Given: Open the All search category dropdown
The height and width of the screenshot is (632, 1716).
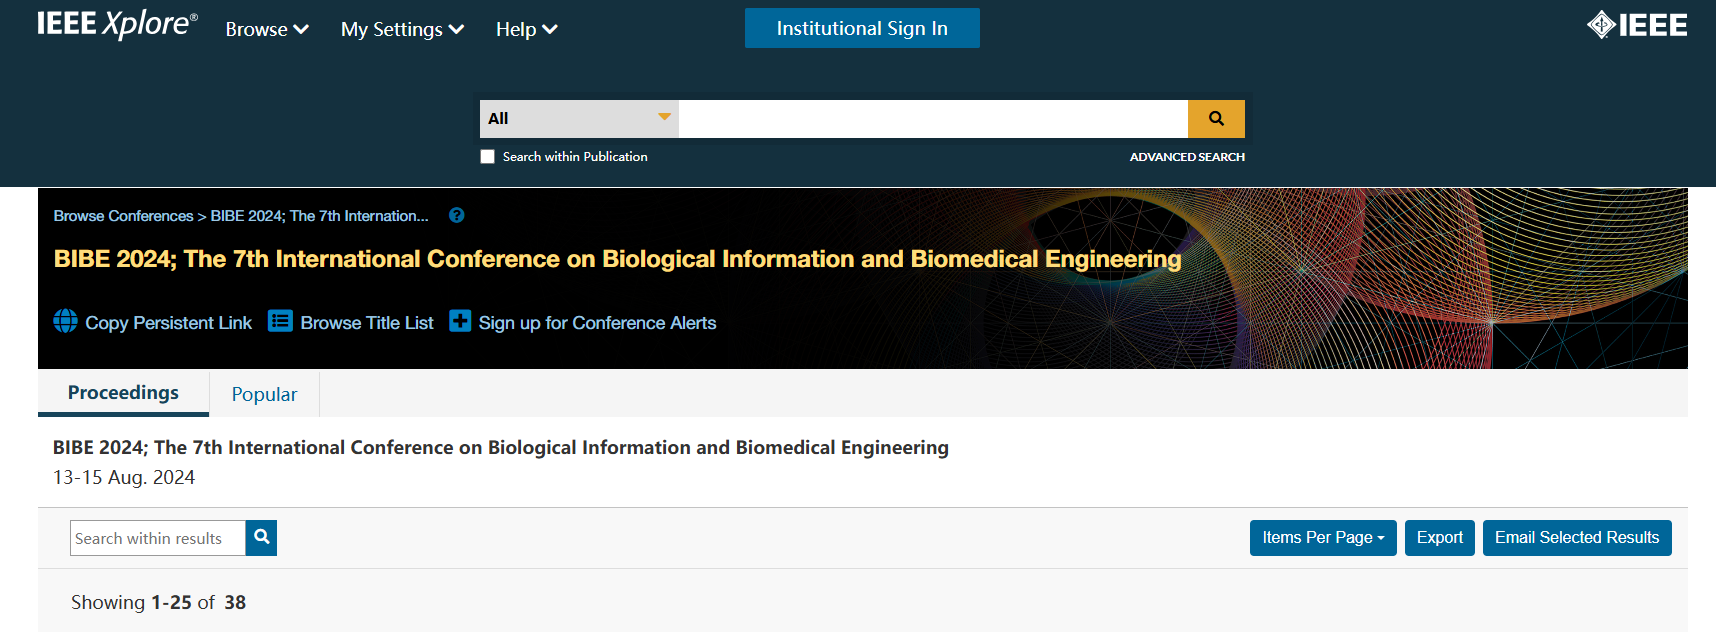Looking at the screenshot, I should click(579, 119).
